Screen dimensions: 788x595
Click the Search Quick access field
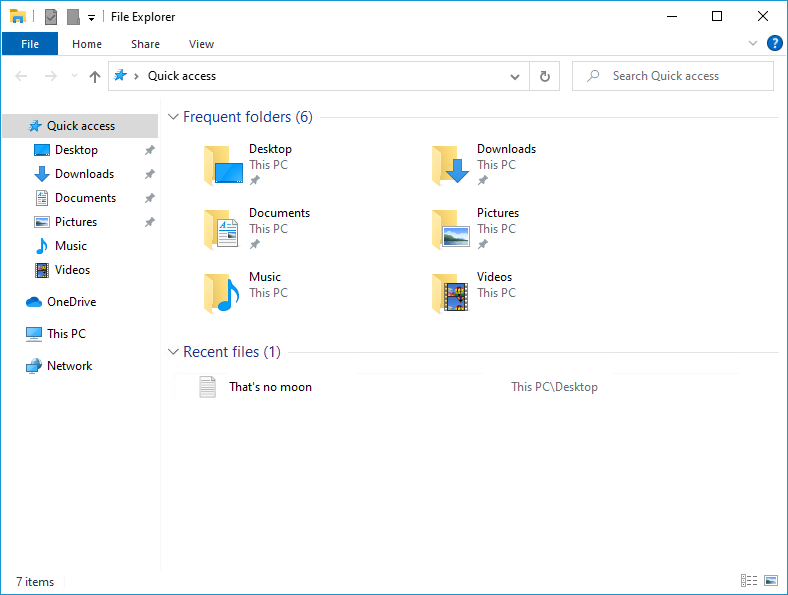pyautogui.click(x=672, y=76)
